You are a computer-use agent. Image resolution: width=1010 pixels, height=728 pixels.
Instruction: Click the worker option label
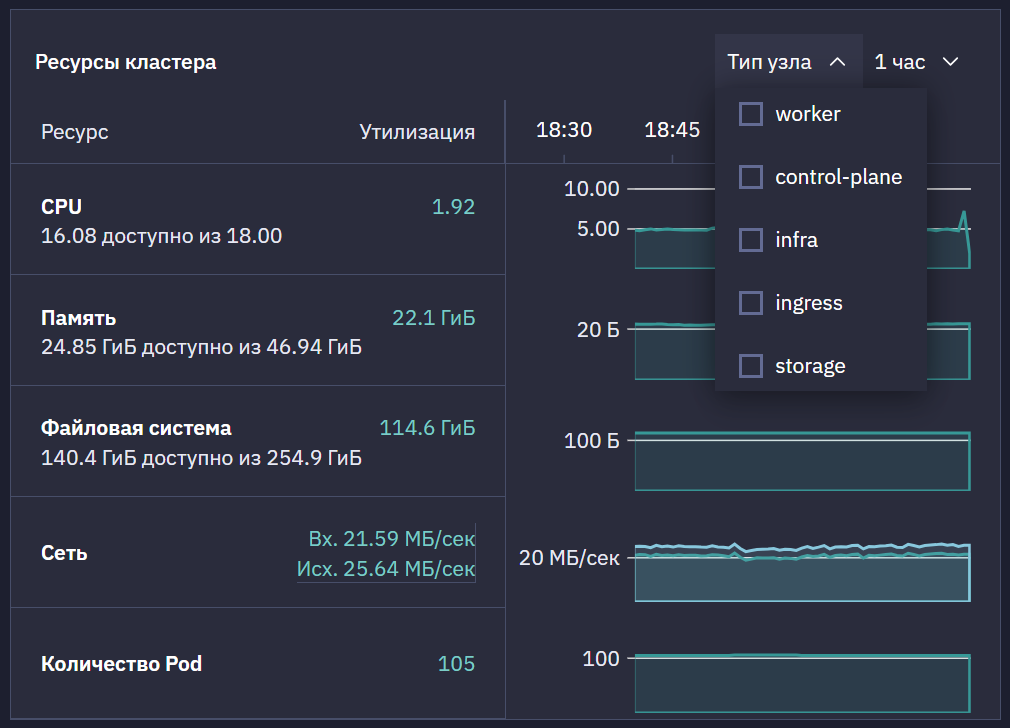pos(808,114)
